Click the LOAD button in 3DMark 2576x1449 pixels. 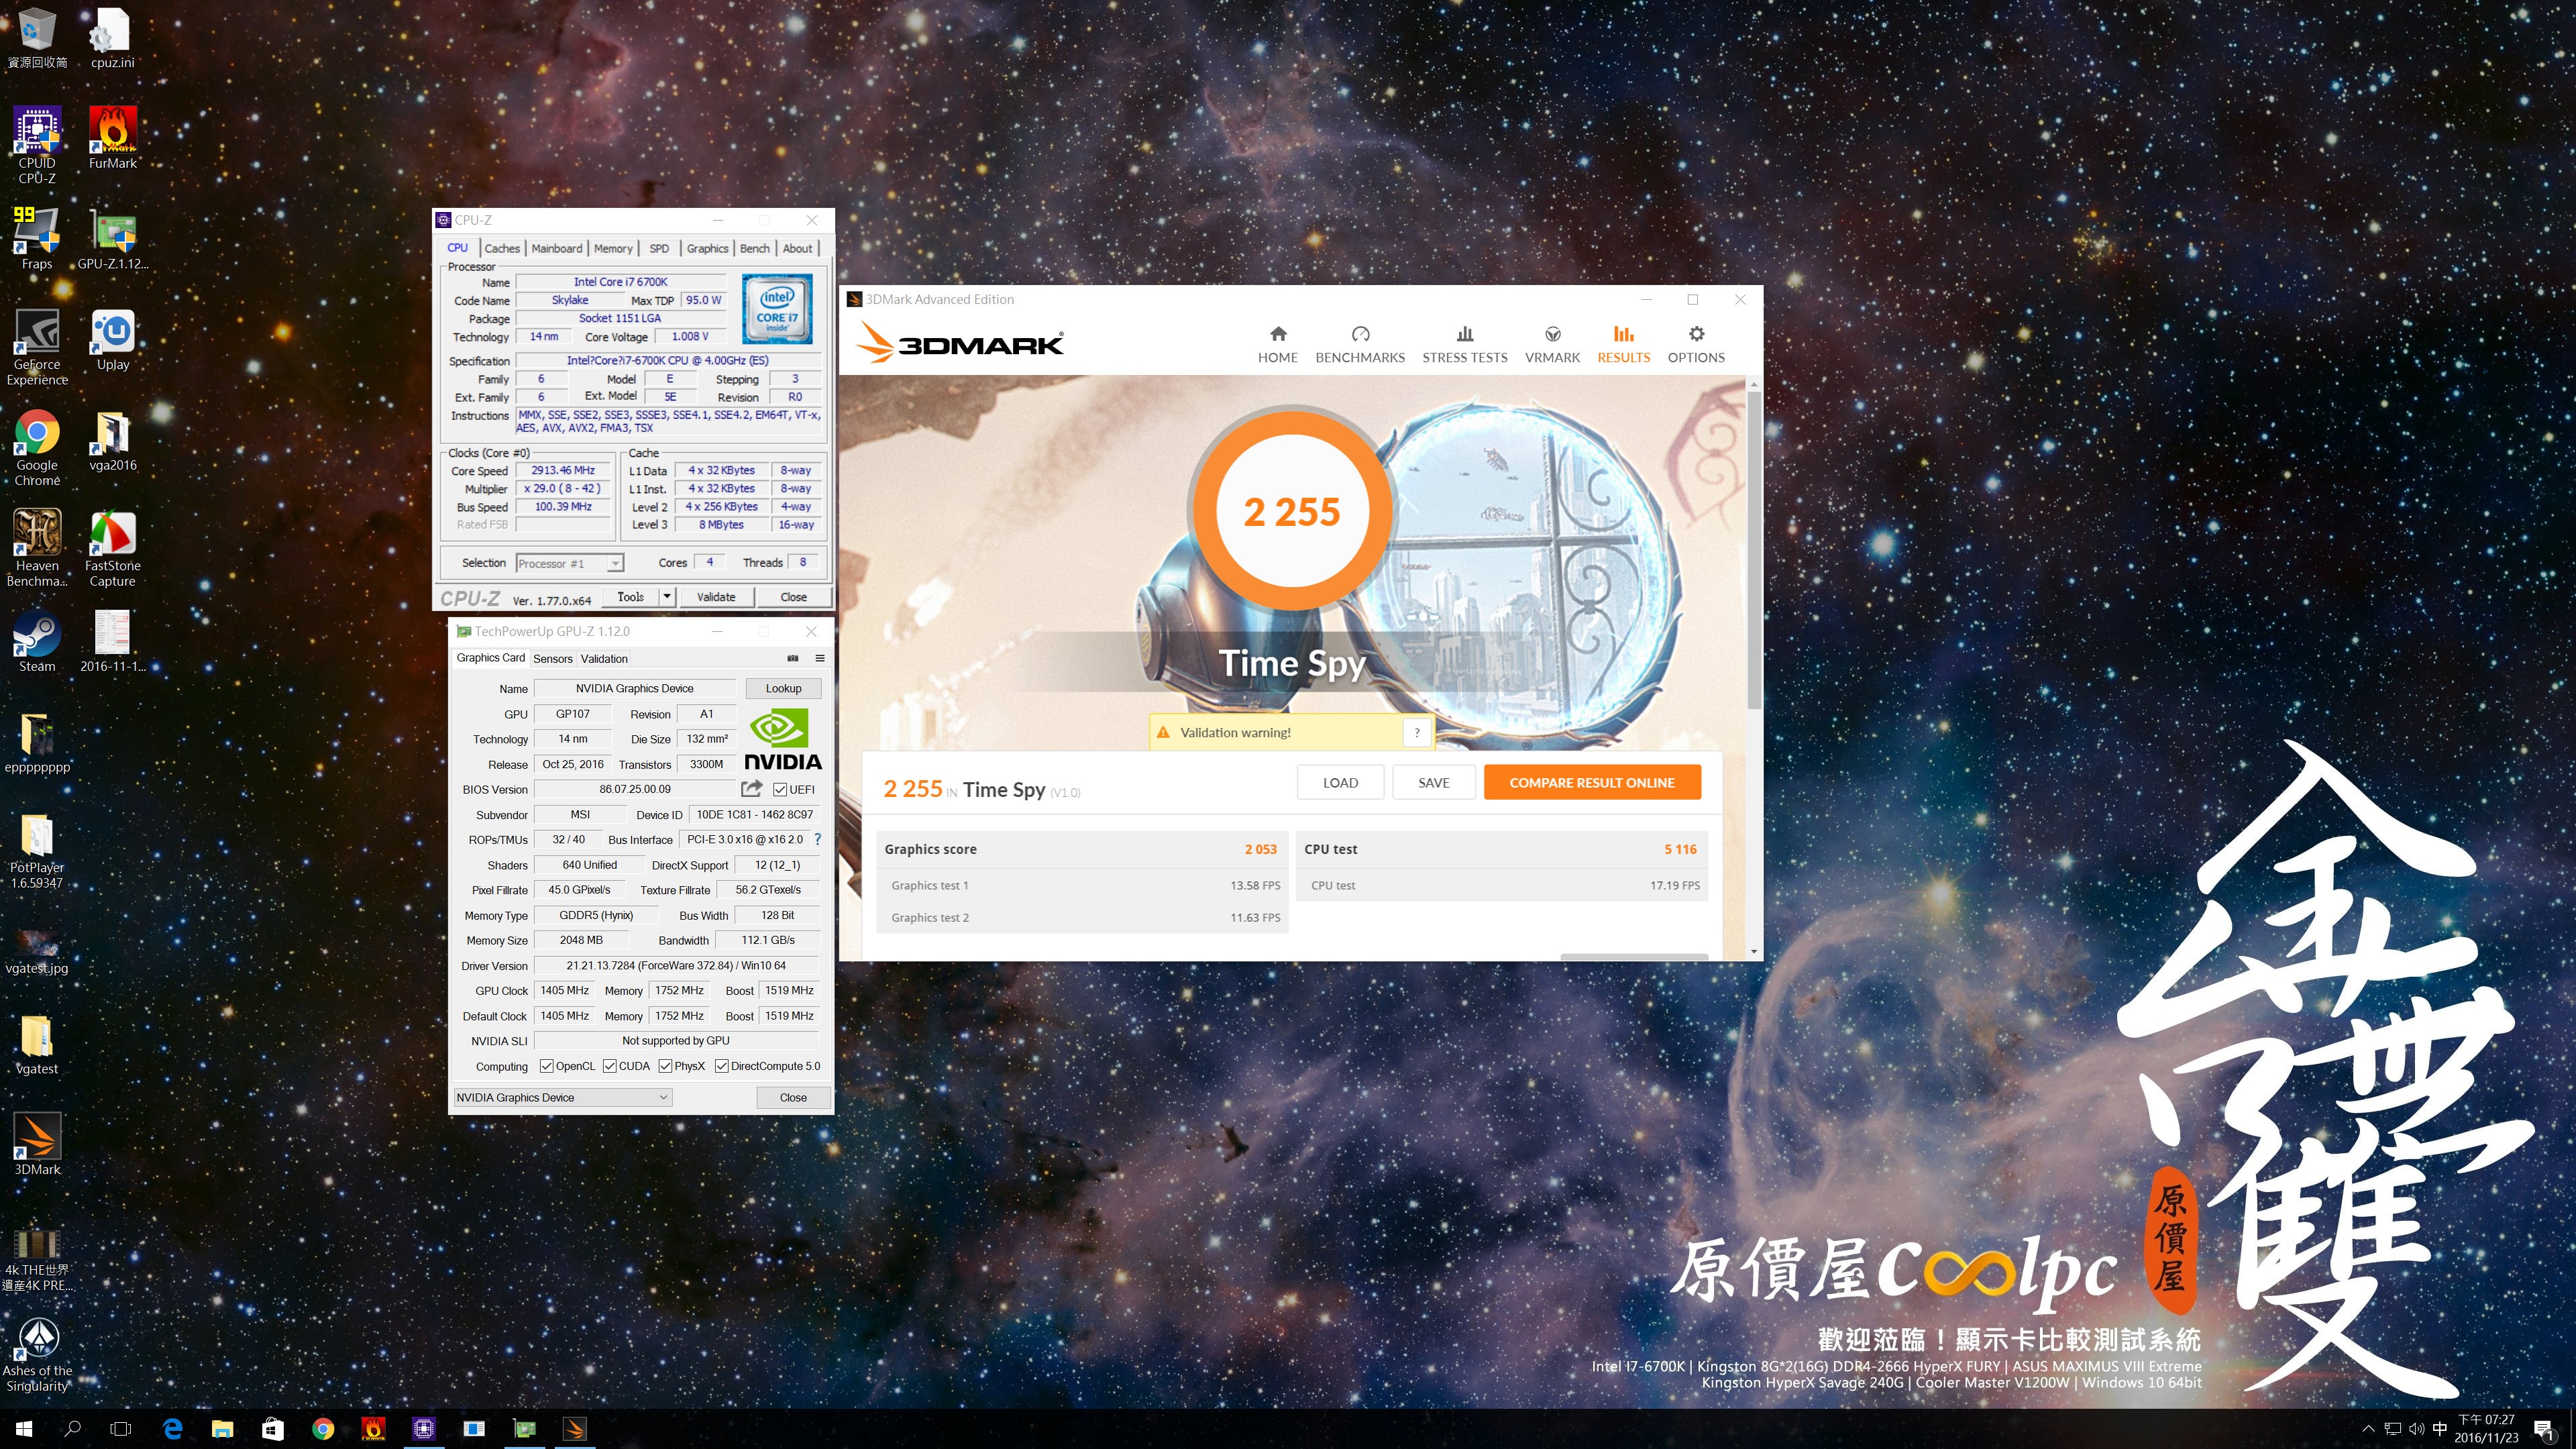(x=1340, y=783)
